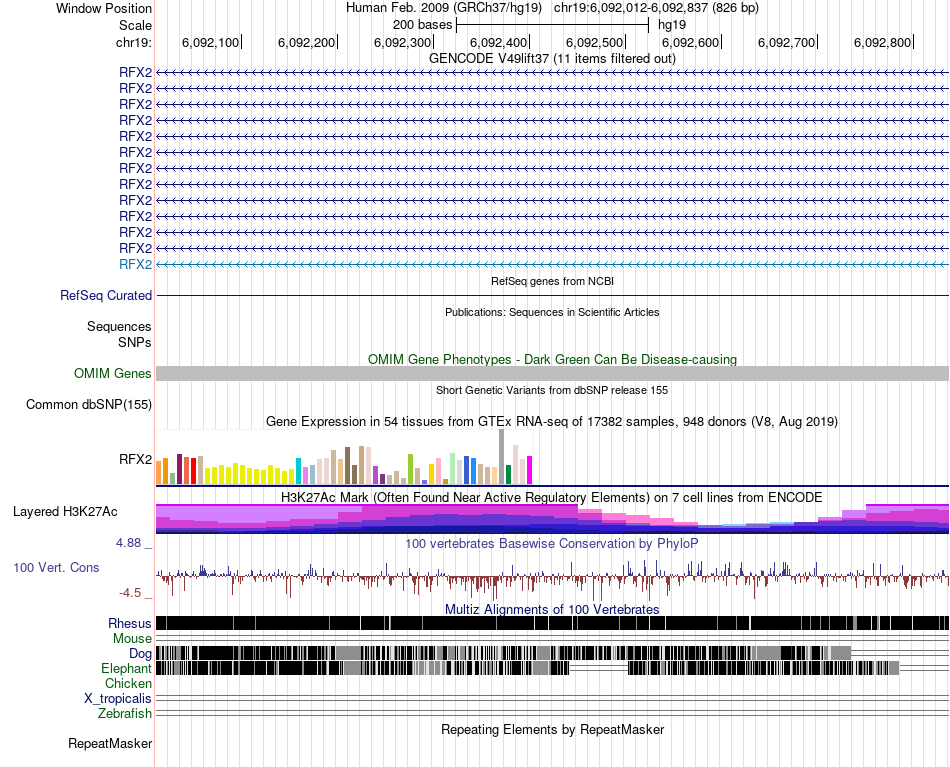Click the GENCODE V49lift37 track title

553,58
